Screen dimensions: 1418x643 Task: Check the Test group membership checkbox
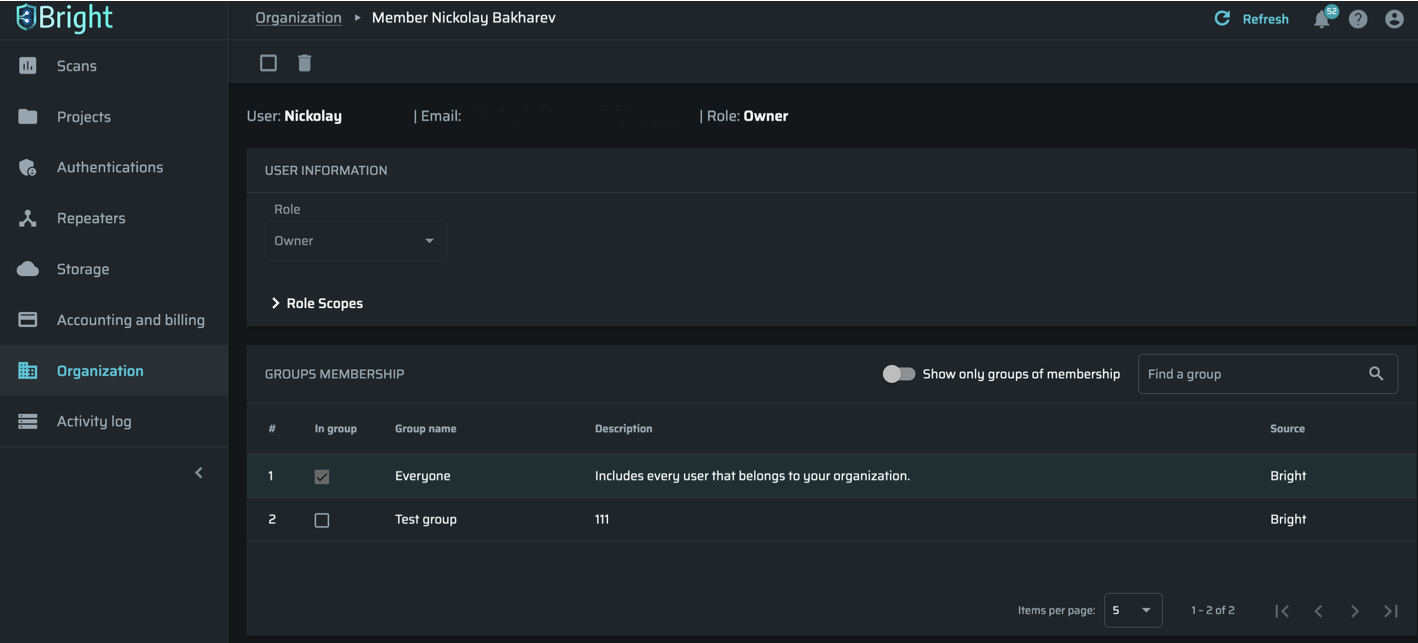[x=322, y=520]
